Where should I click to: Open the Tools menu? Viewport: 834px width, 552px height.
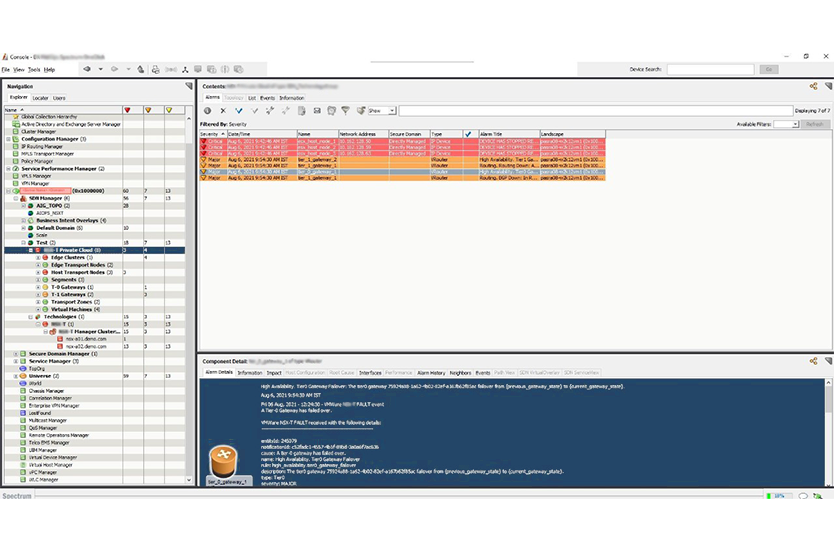tap(34, 70)
